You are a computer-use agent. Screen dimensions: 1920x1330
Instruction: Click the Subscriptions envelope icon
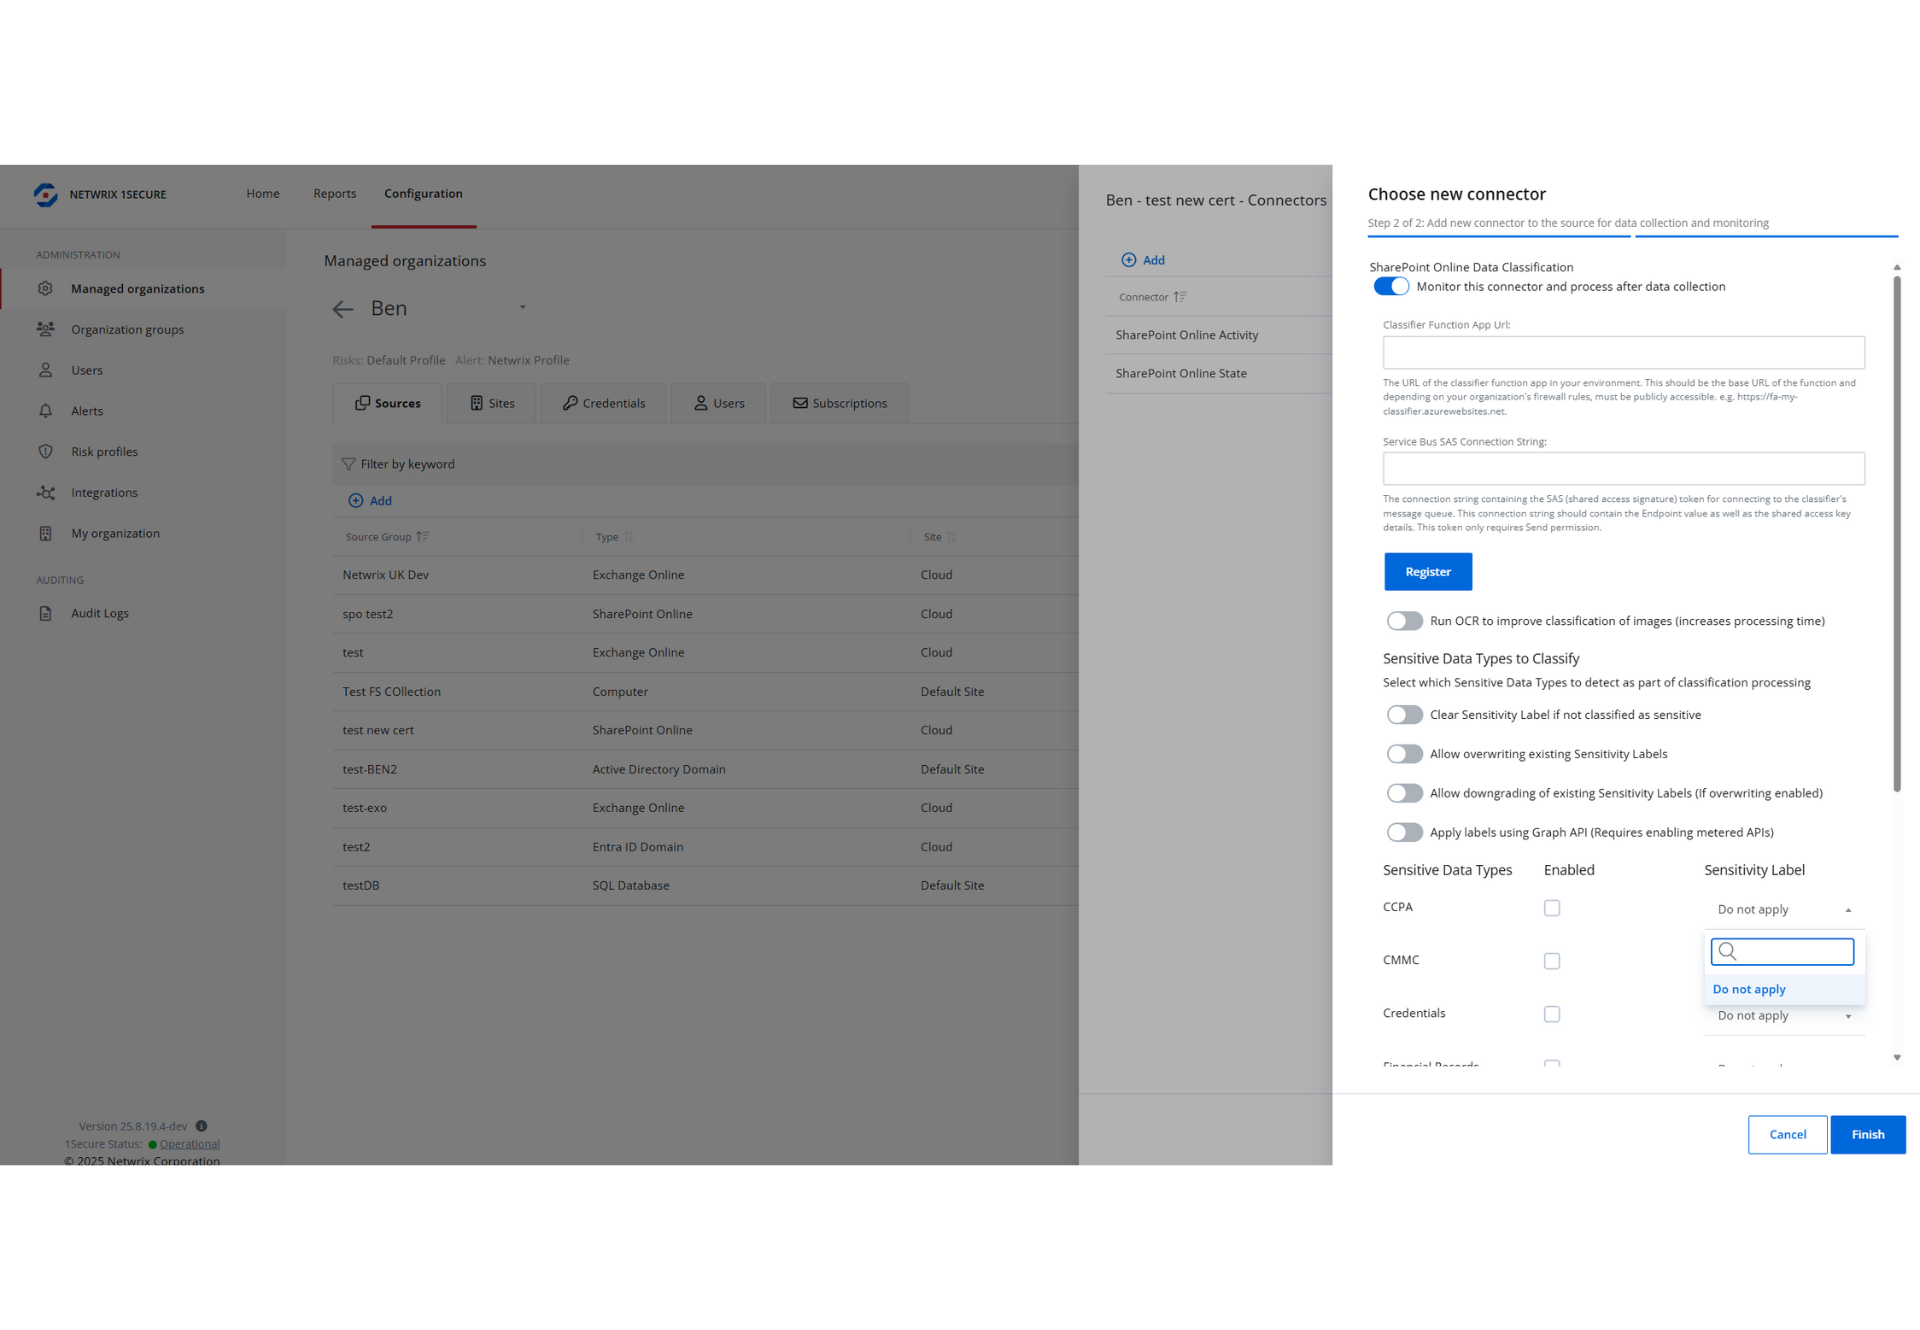click(800, 403)
